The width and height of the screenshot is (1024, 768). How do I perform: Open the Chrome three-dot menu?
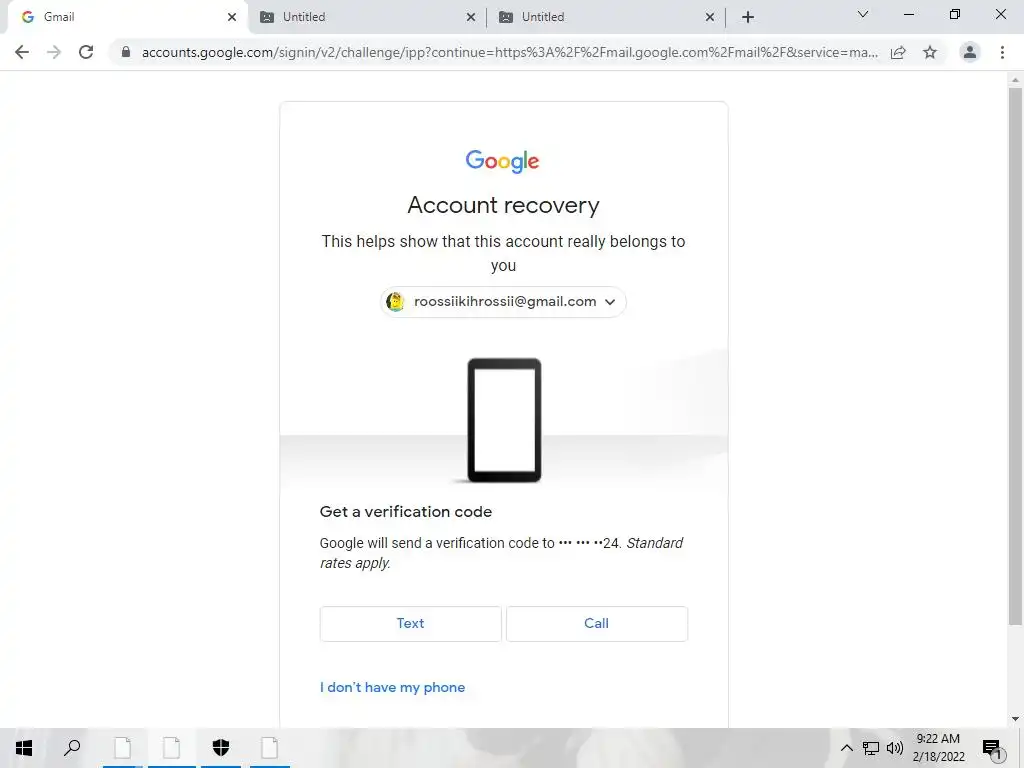[1002, 52]
